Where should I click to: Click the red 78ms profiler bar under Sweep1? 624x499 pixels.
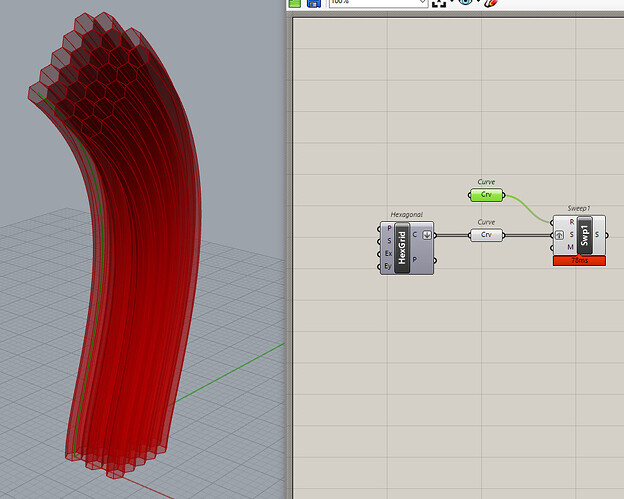[x=579, y=261]
